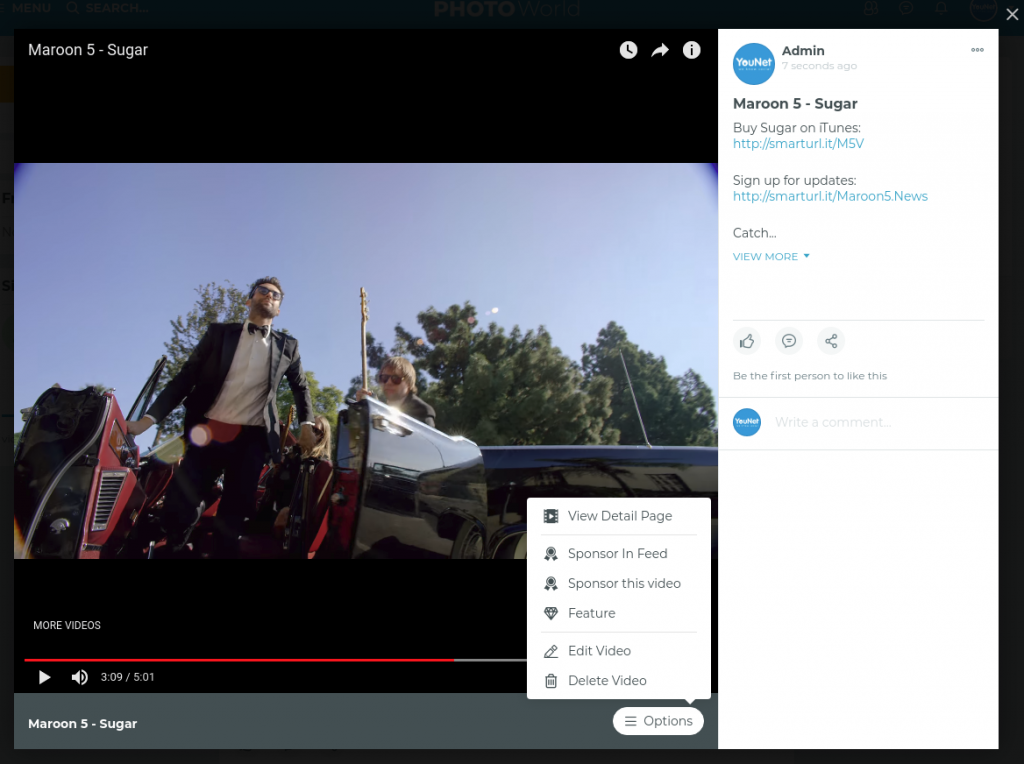The width and height of the screenshot is (1024, 764).
Task: Open the Options dropdown button
Action: click(x=658, y=721)
